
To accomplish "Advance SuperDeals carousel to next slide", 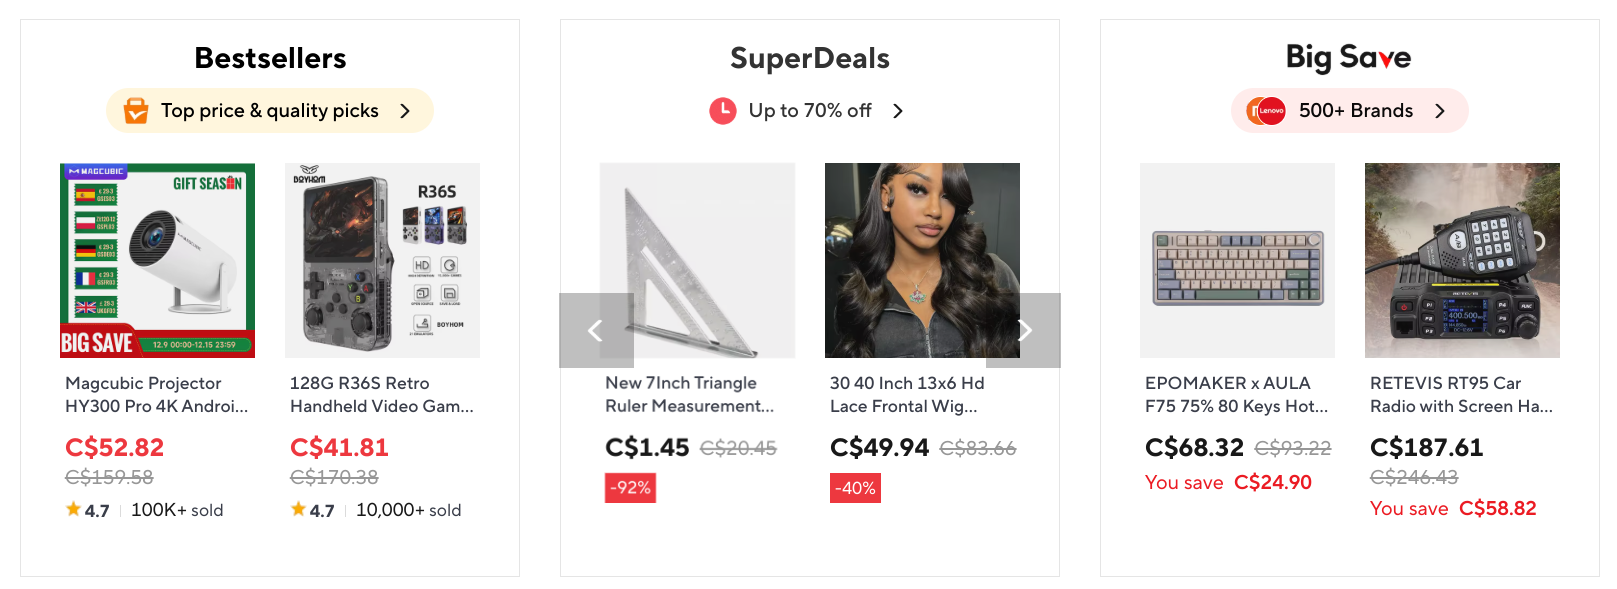I will [1024, 330].
